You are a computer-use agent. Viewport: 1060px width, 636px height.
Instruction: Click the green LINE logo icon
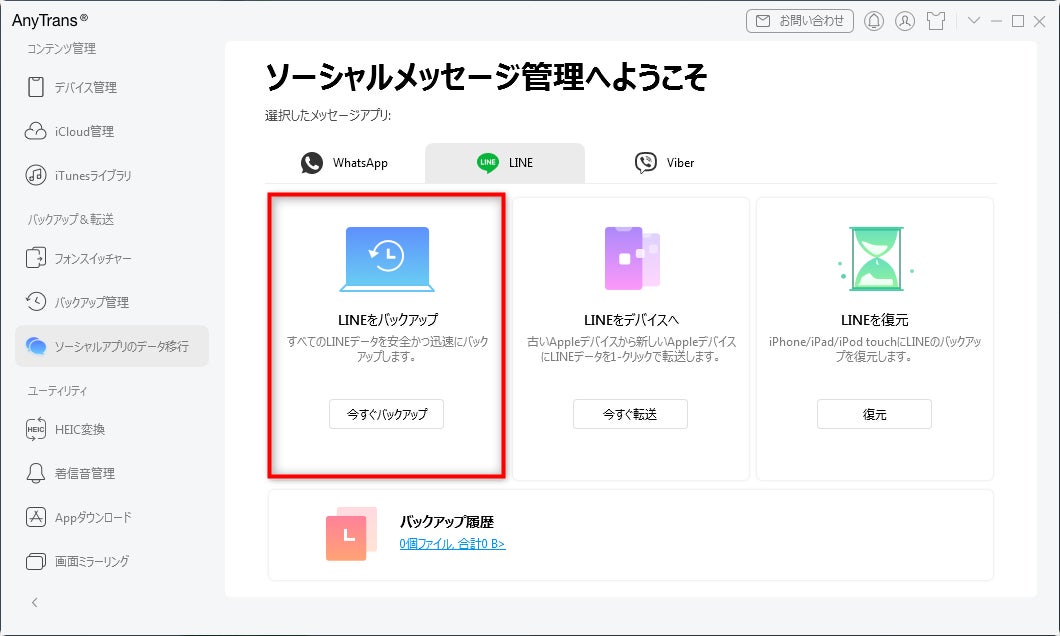click(487, 163)
